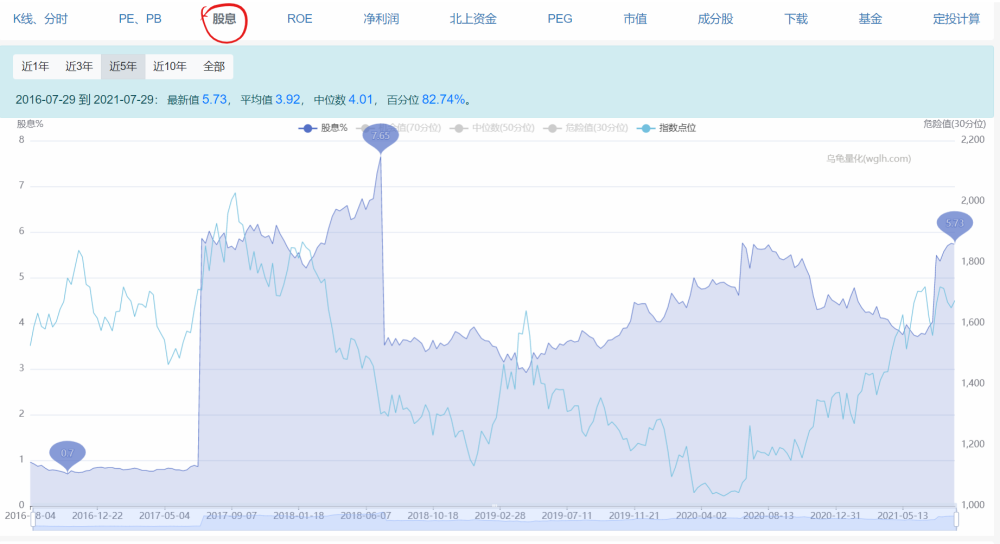Click the 2018-06-07 x-axis date label
Viewport: 1000px width, 544px height.
coord(366,515)
